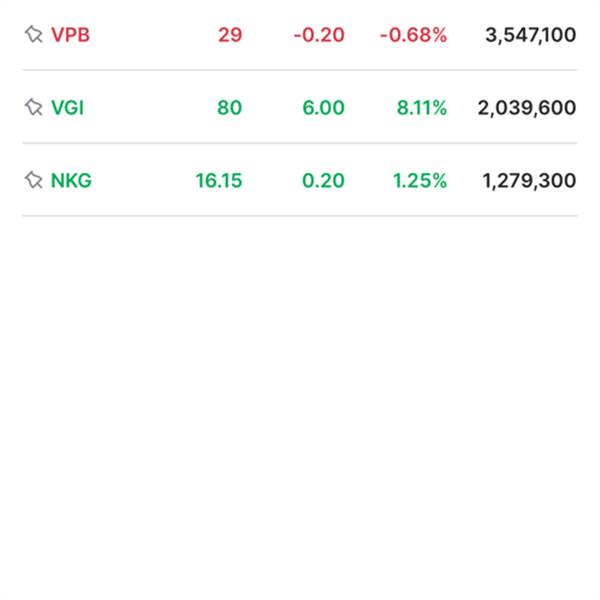Image resolution: width=600 pixels, height=600 pixels.
Task: Pin the VPB stock
Action: [x=33, y=35]
